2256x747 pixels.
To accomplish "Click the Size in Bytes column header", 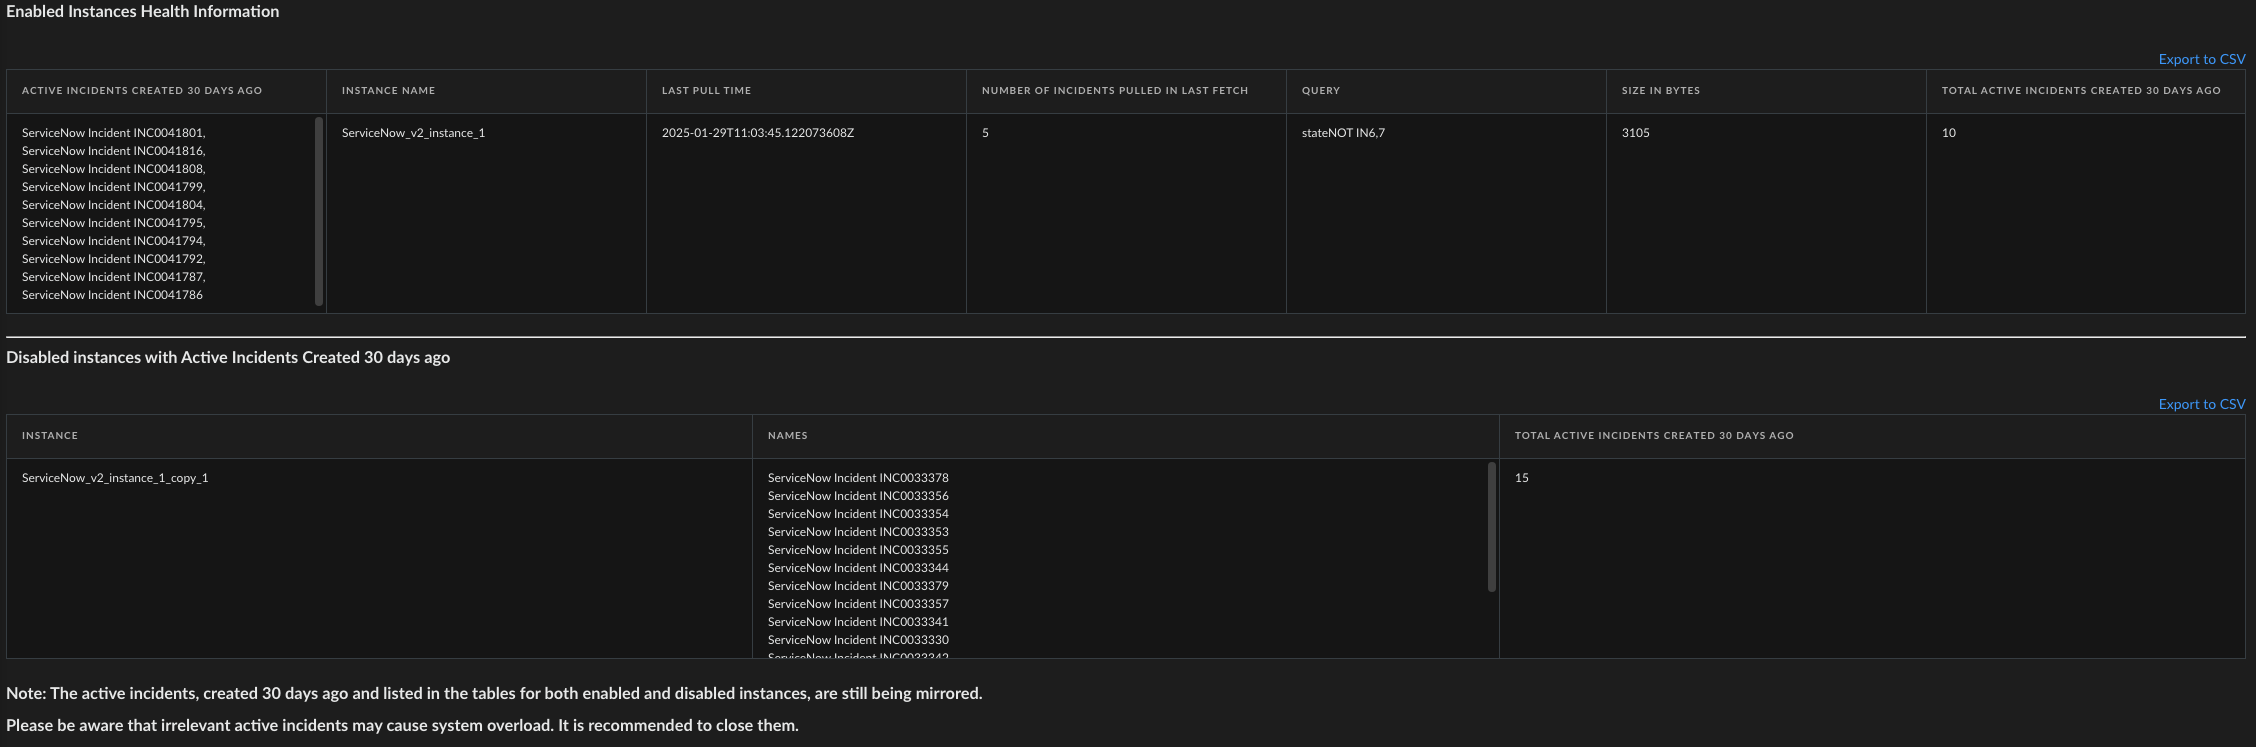I will [x=1660, y=91].
